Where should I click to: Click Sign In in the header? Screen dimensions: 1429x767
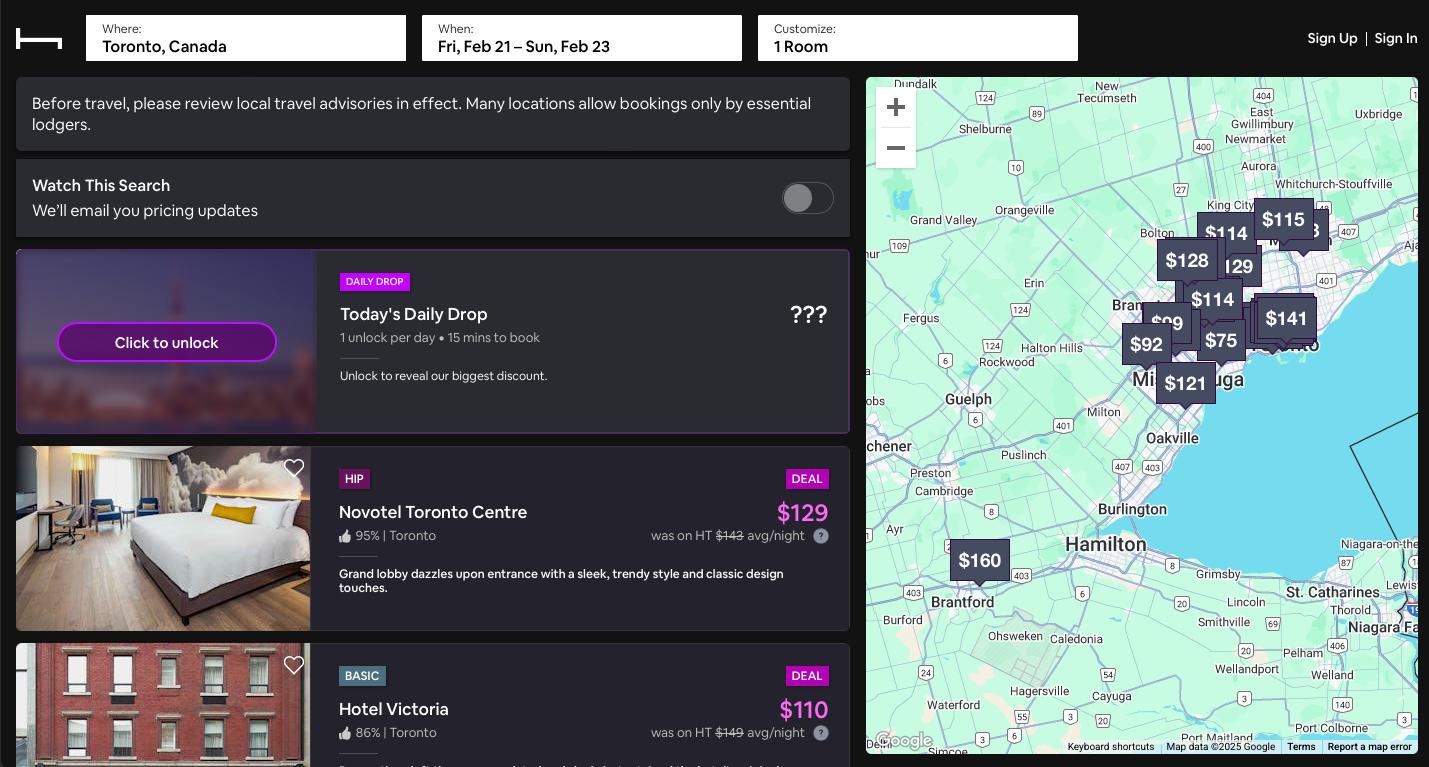pyautogui.click(x=1396, y=38)
